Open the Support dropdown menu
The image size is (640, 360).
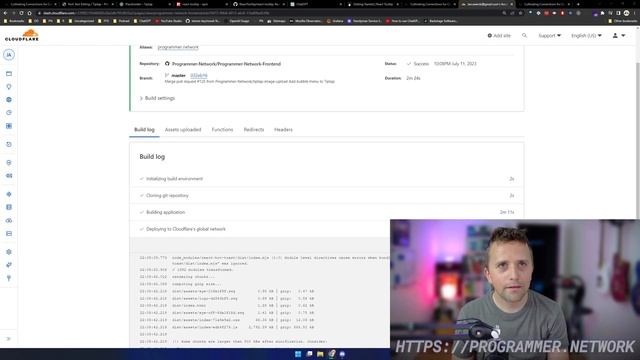pyautogui.click(x=549, y=36)
